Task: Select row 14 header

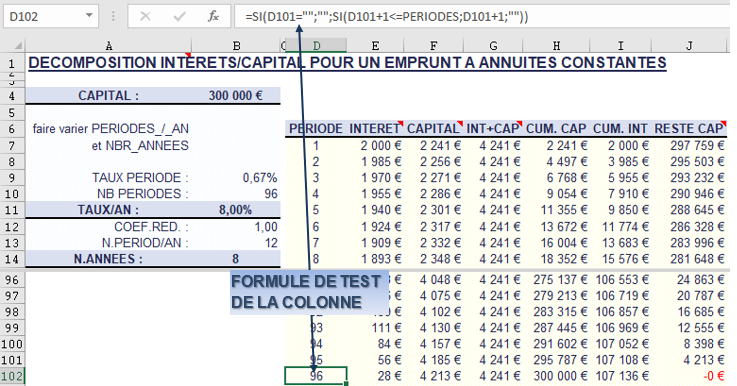Action: (12, 259)
